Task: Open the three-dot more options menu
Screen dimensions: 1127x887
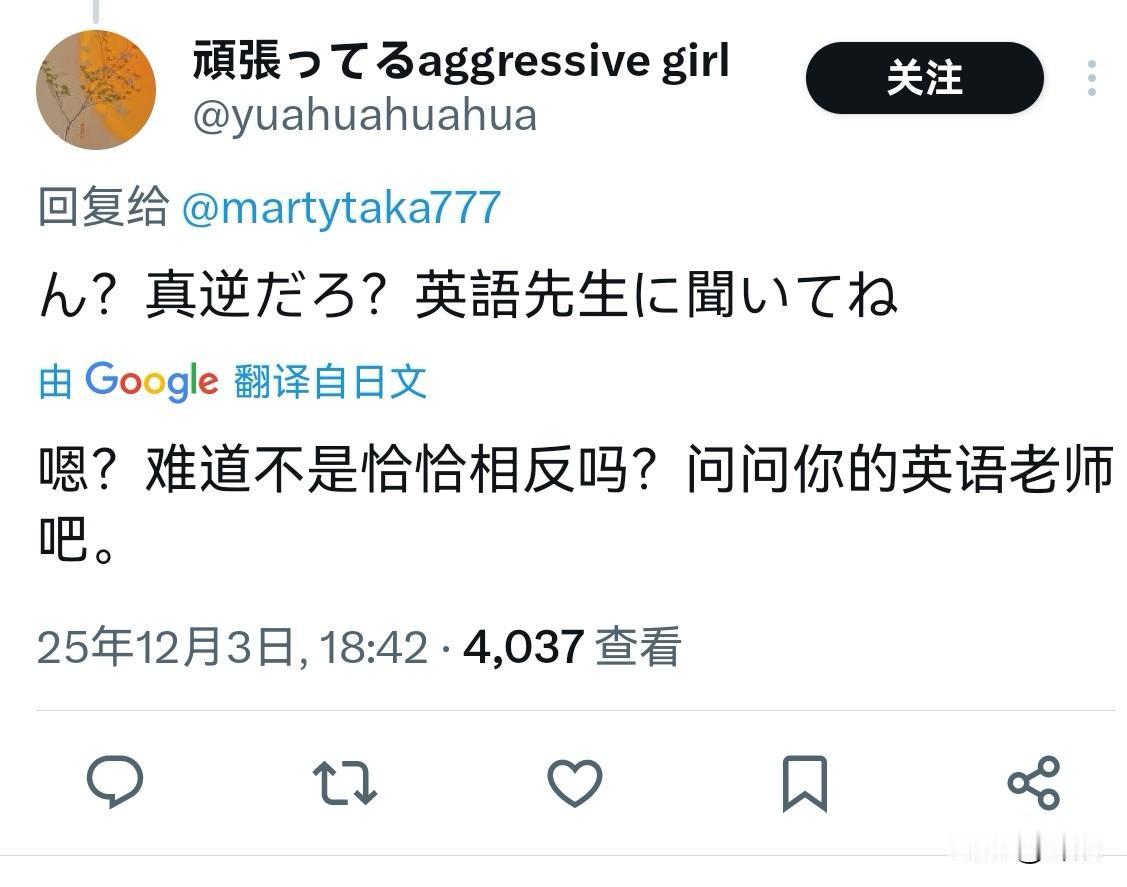Action: 1092,78
